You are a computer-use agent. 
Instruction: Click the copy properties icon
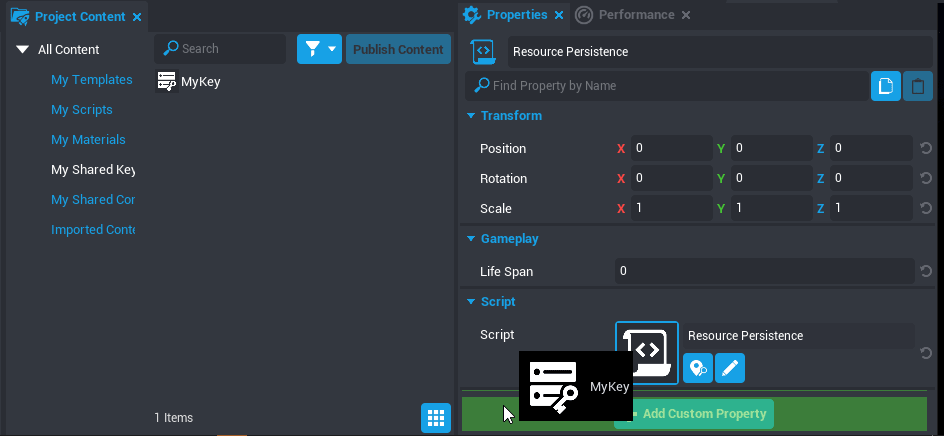[x=885, y=86]
